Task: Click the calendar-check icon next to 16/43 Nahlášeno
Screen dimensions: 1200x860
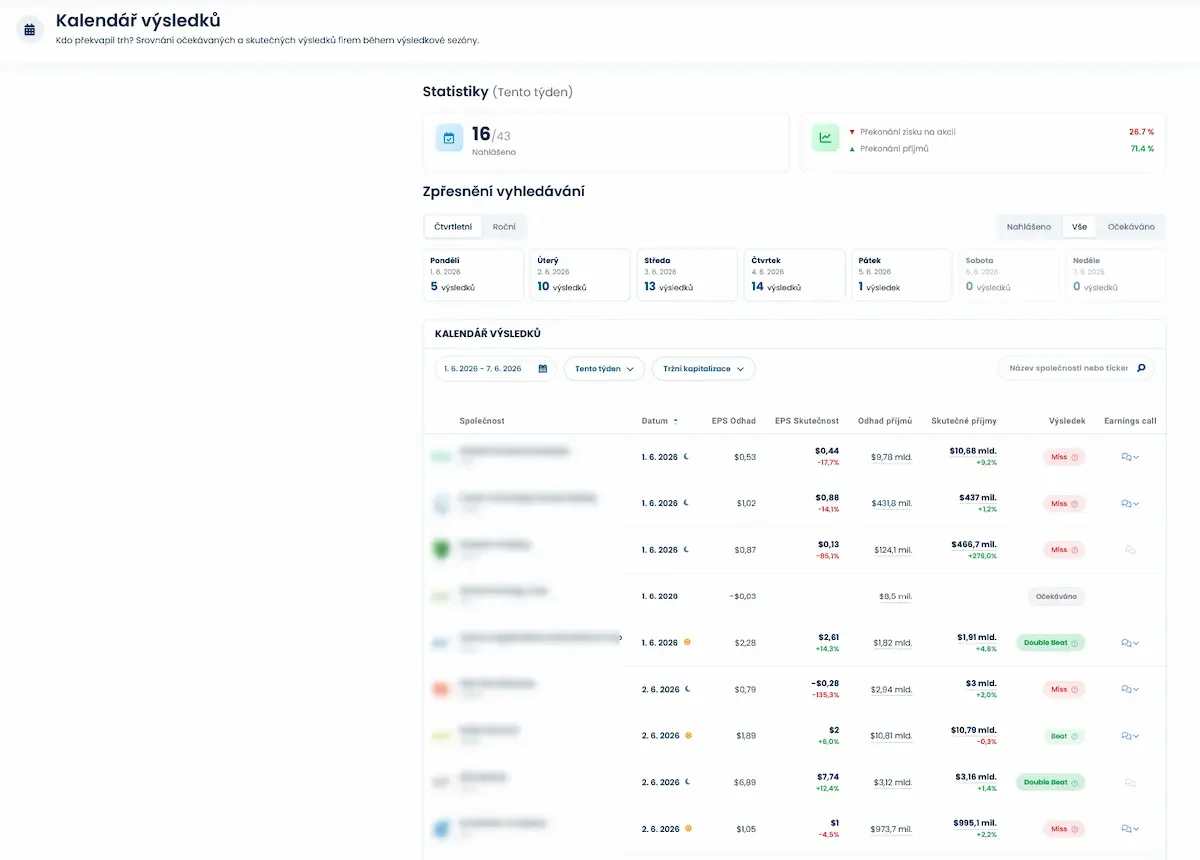Action: point(449,138)
